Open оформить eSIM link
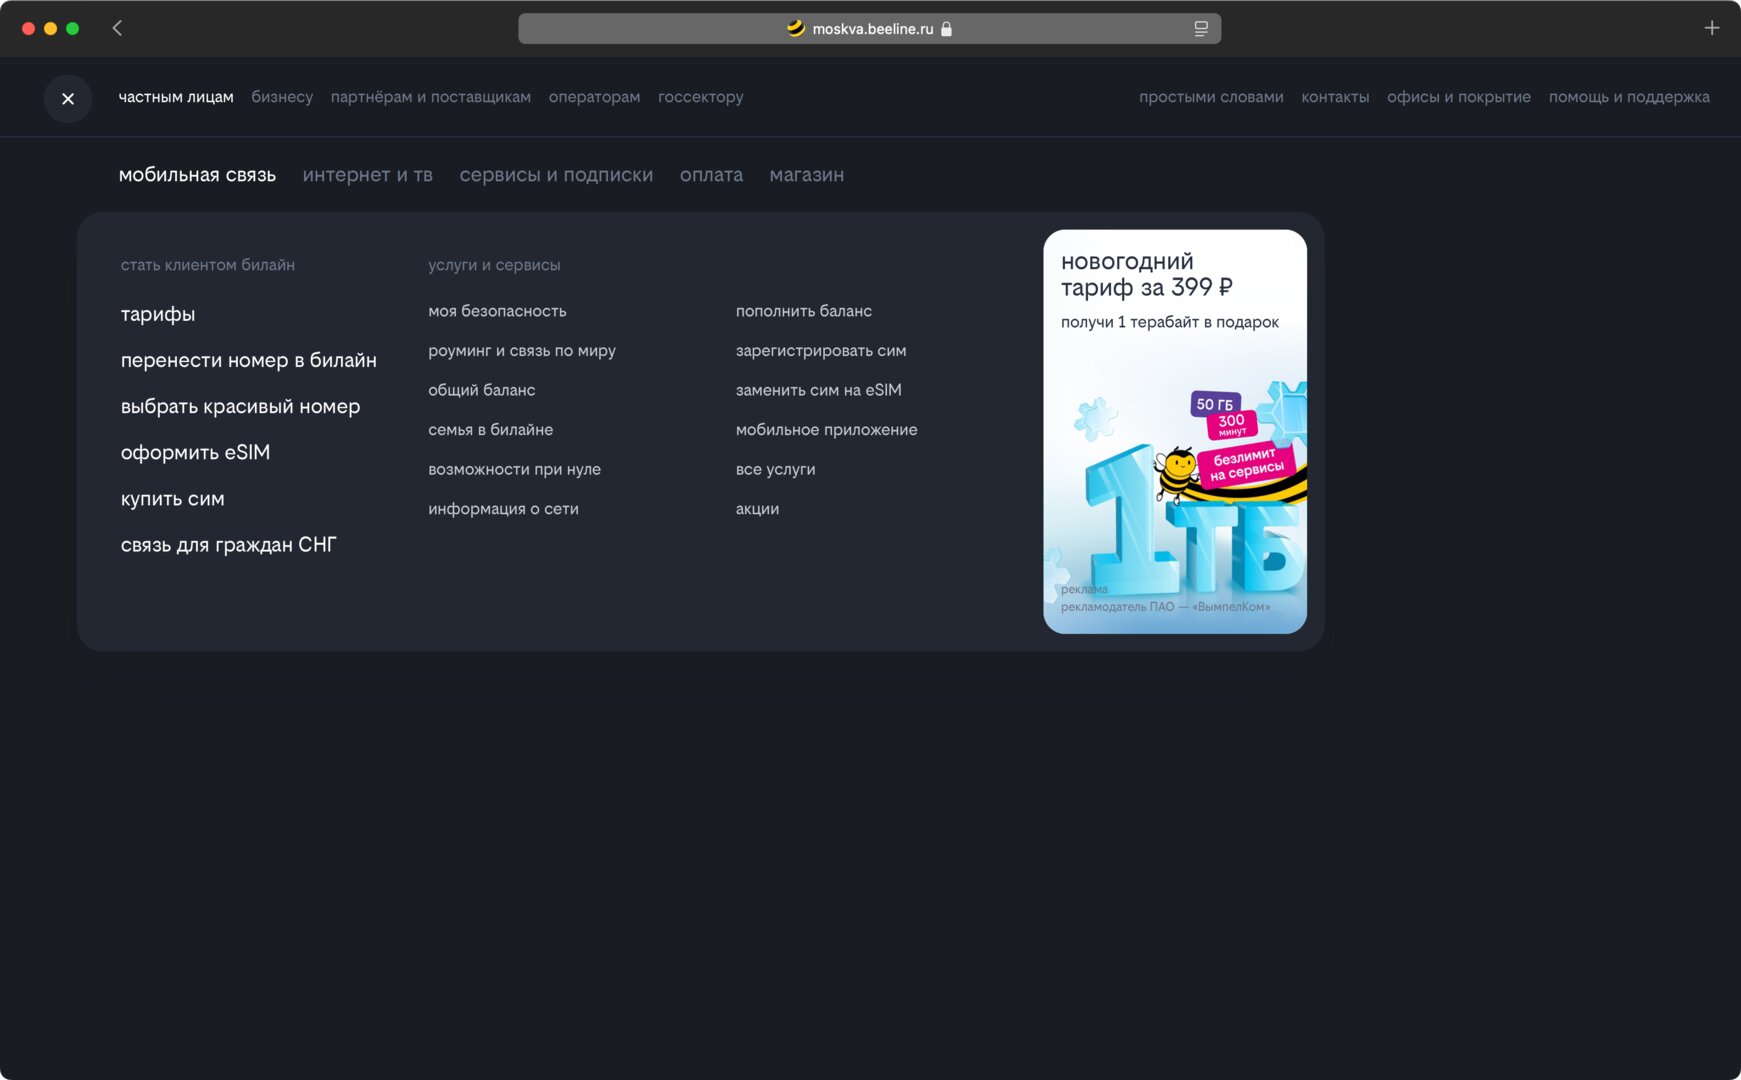 pyautogui.click(x=195, y=452)
